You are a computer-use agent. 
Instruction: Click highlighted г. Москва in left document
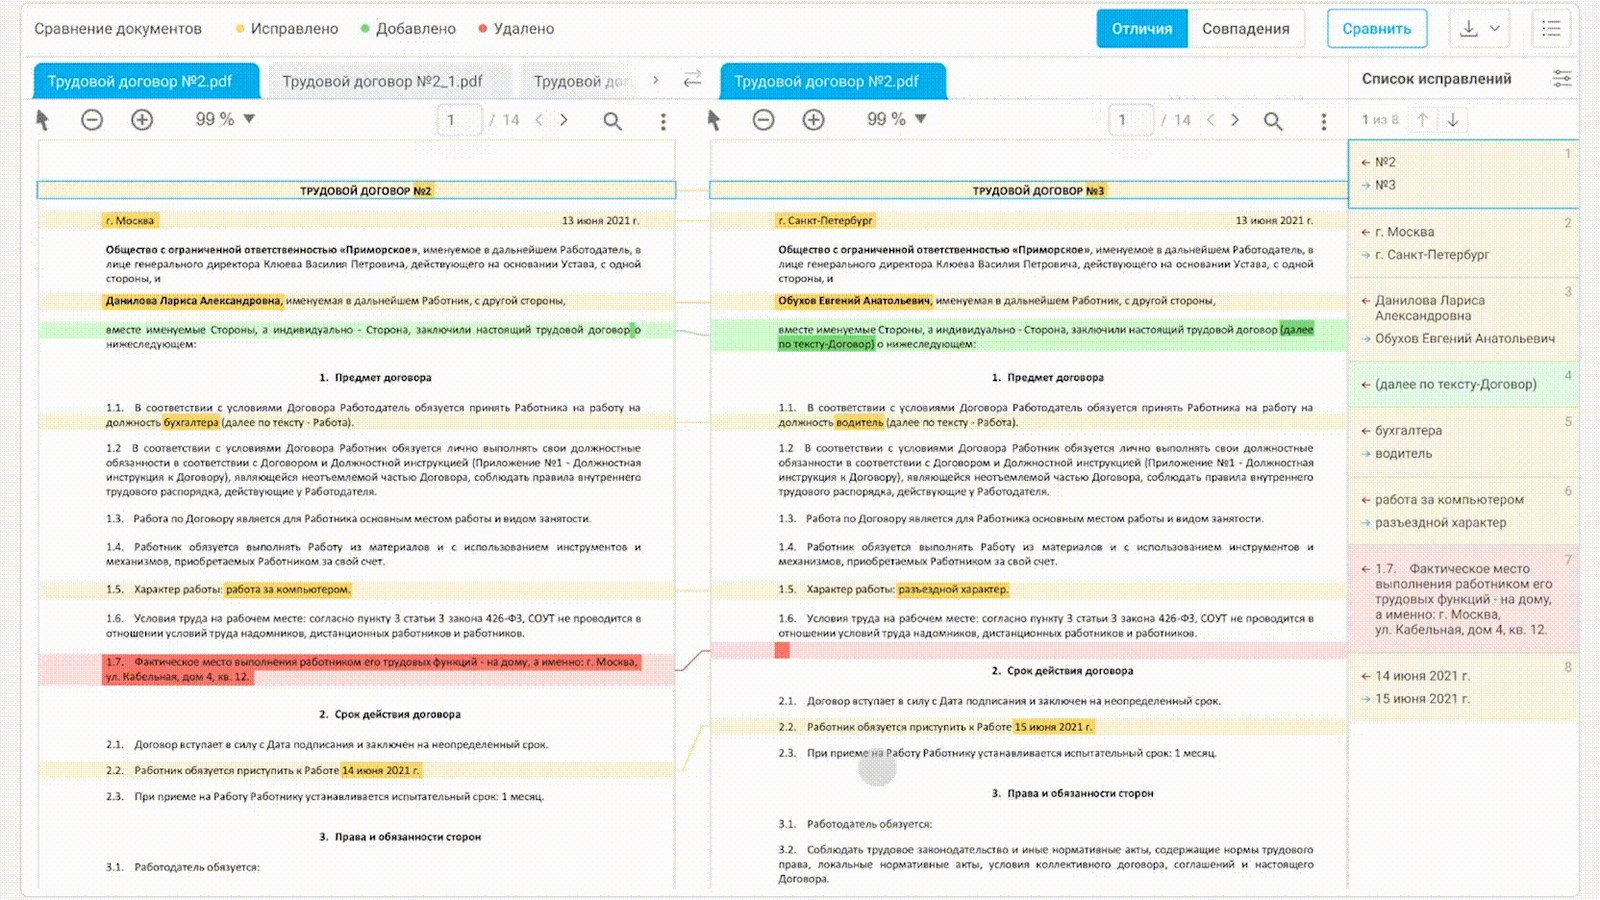[130, 220]
